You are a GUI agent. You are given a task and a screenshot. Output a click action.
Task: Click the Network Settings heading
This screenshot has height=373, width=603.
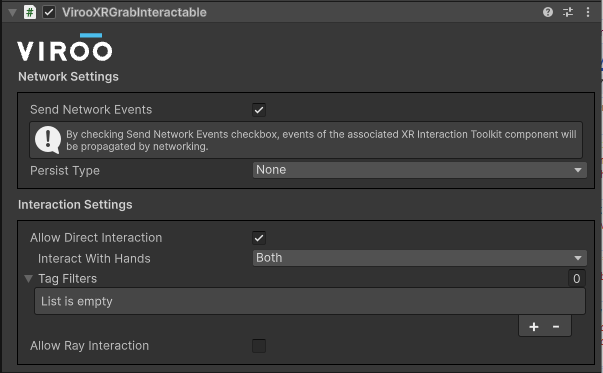point(68,77)
